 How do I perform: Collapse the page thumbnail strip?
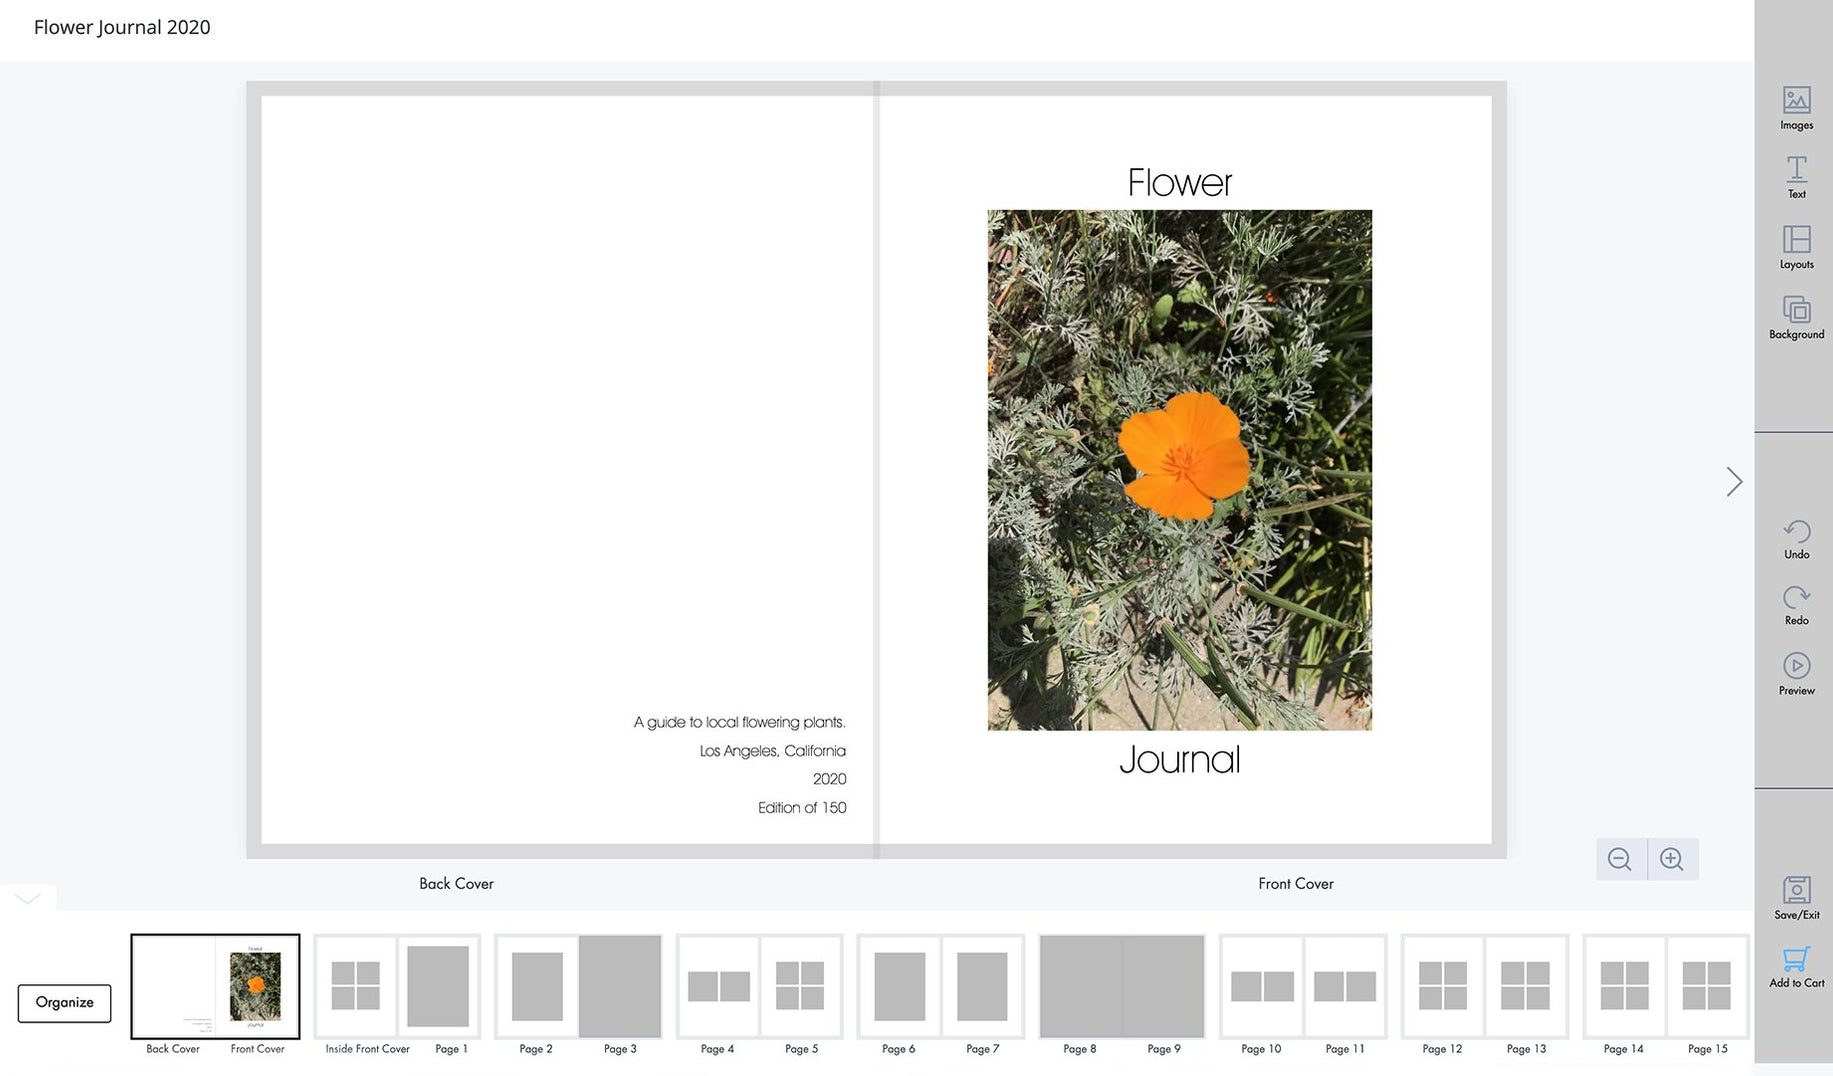click(x=28, y=898)
